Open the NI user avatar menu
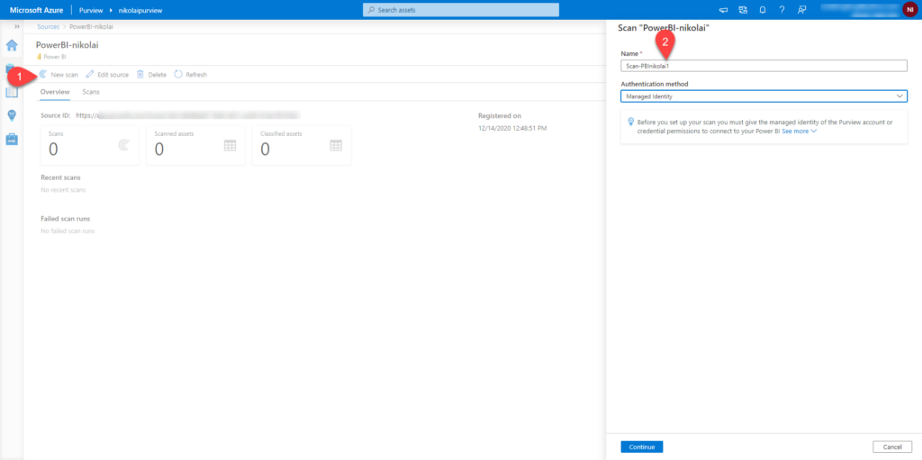Viewport: 922px width, 460px height. (x=910, y=9)
